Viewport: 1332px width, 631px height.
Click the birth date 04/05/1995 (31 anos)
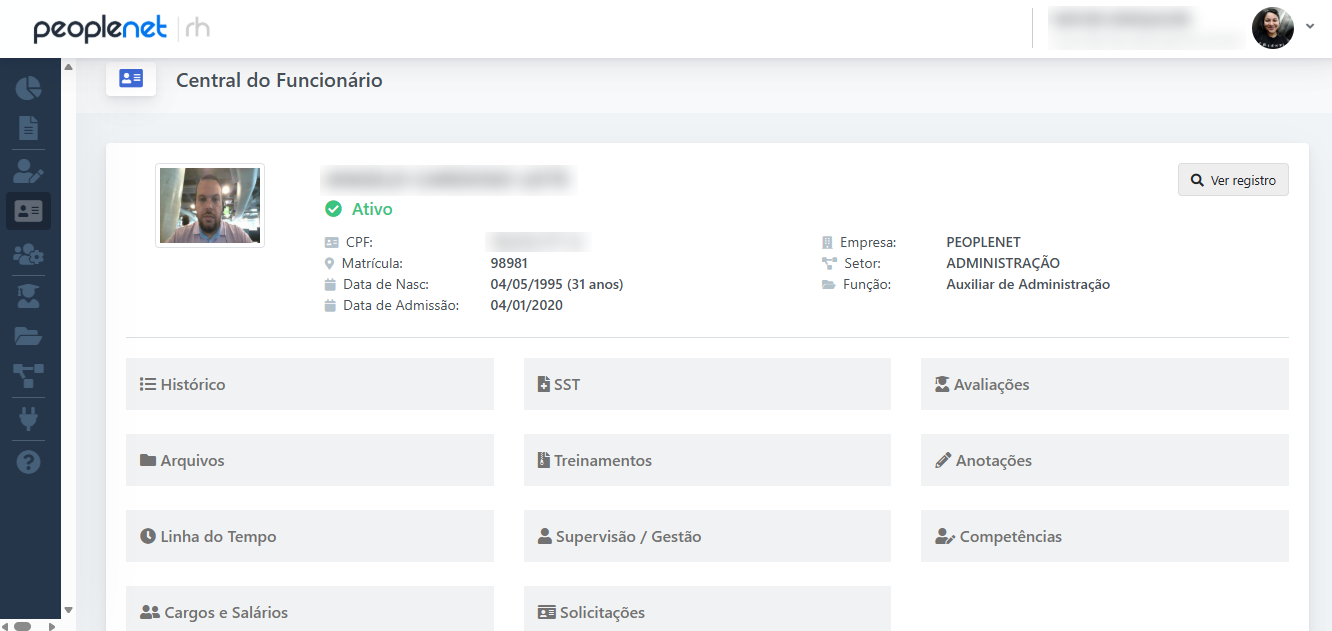pyautogui.click(x=557, y=284)
